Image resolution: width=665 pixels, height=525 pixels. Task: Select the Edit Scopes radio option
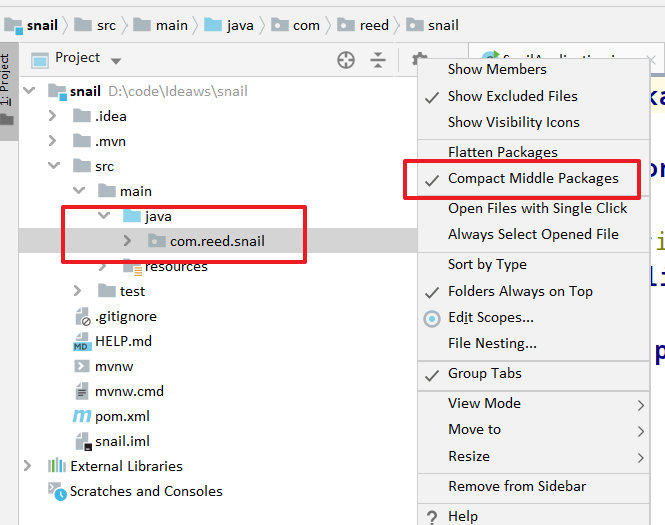pyautogui.click(x=432, y=318)
